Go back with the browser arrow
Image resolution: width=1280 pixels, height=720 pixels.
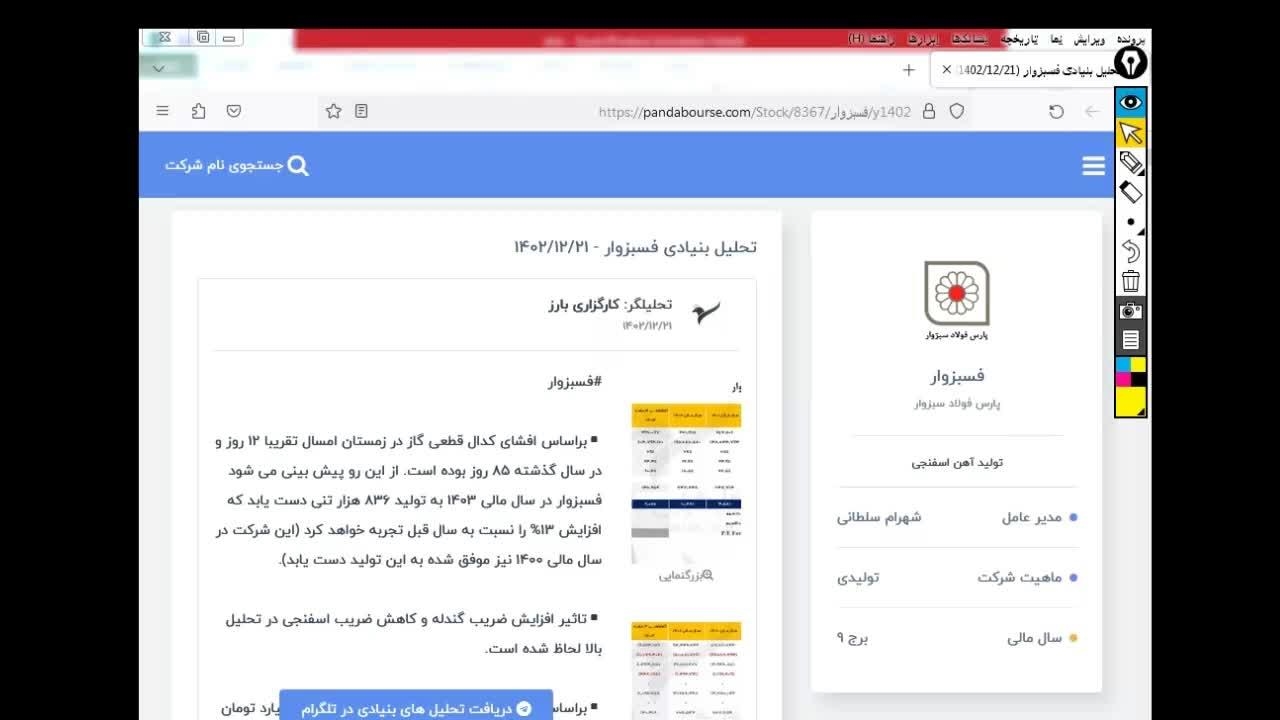1092,112
